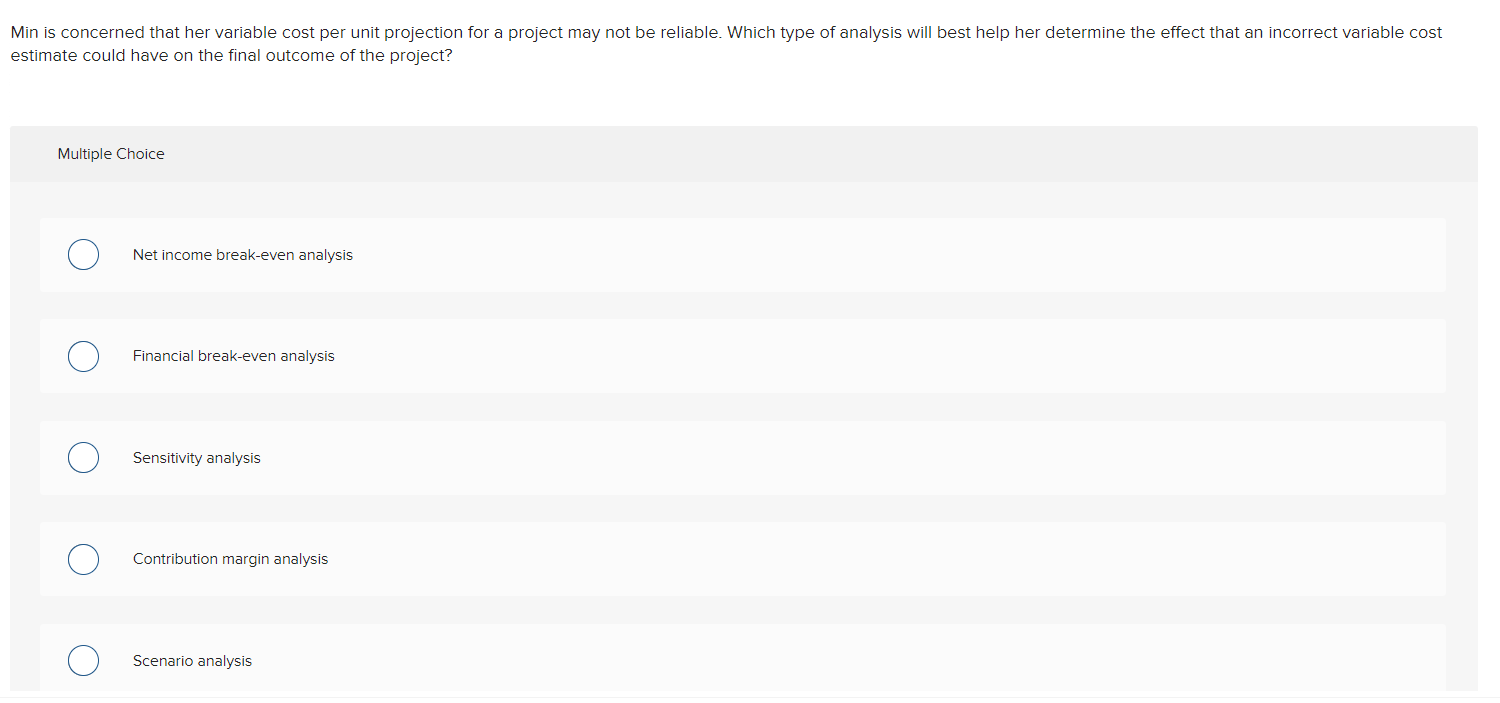The image size is (1500, 703).
Task: Click the text label Financial break-even analysis
Action: tap(233, 356)
